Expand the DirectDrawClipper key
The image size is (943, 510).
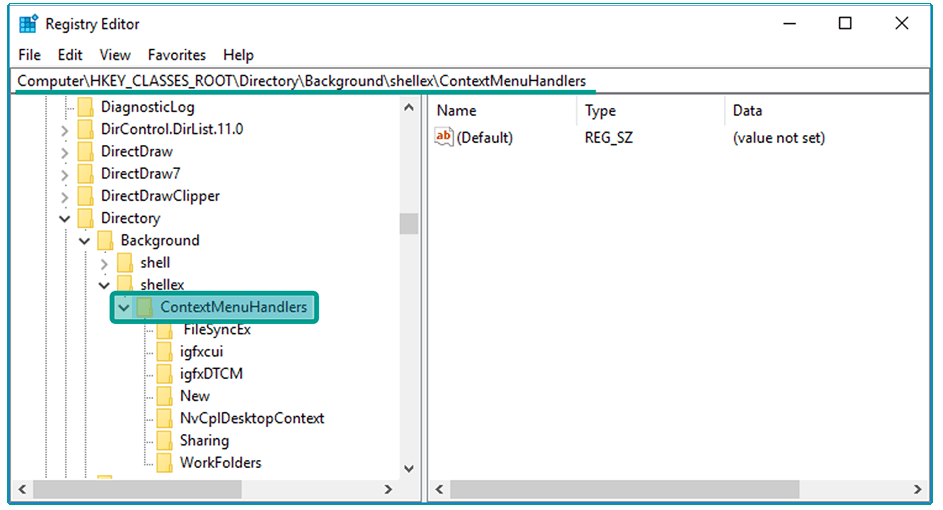(x=65, y=197)
